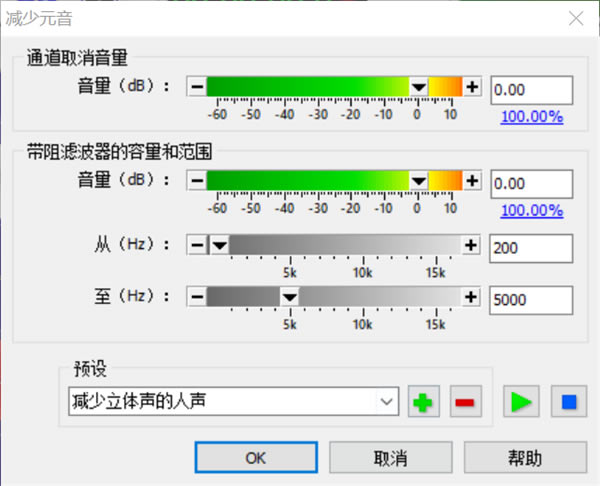
Task: Click OK to confirm settings
Action: (x=255, y=458)
